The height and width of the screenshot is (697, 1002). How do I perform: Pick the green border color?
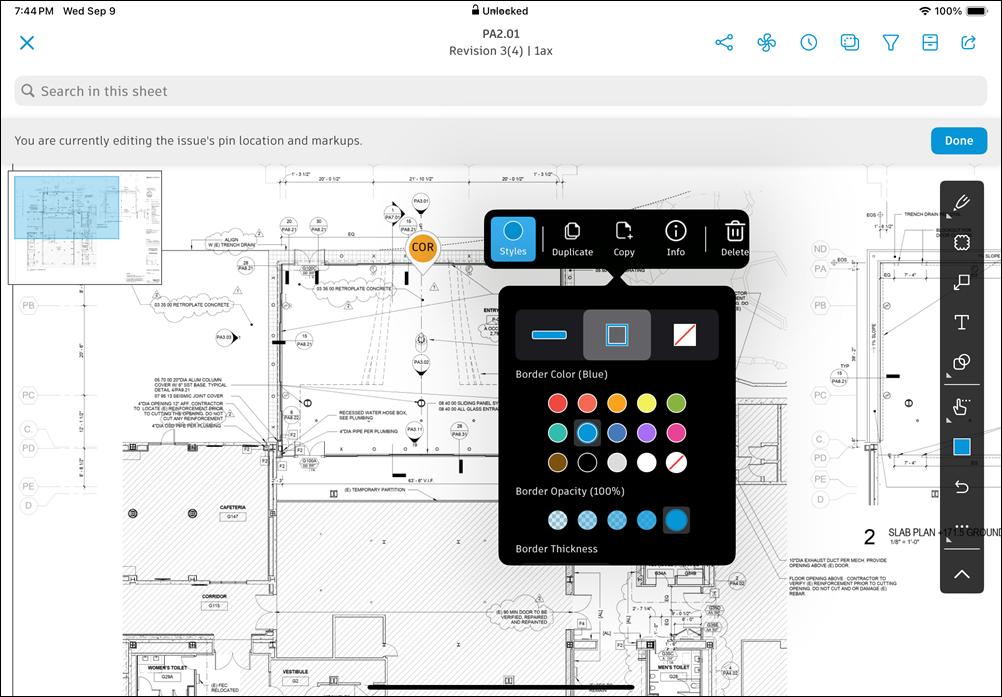(676, 403)
